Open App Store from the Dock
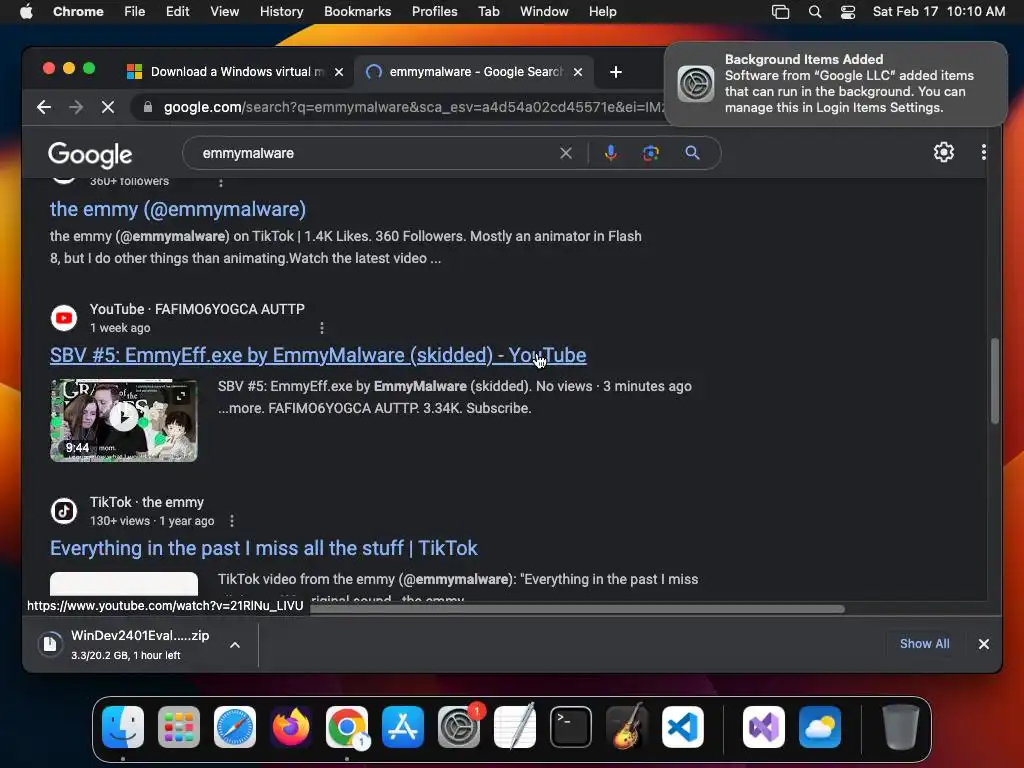Screen dimensions: 1024x768 (403, 727)
